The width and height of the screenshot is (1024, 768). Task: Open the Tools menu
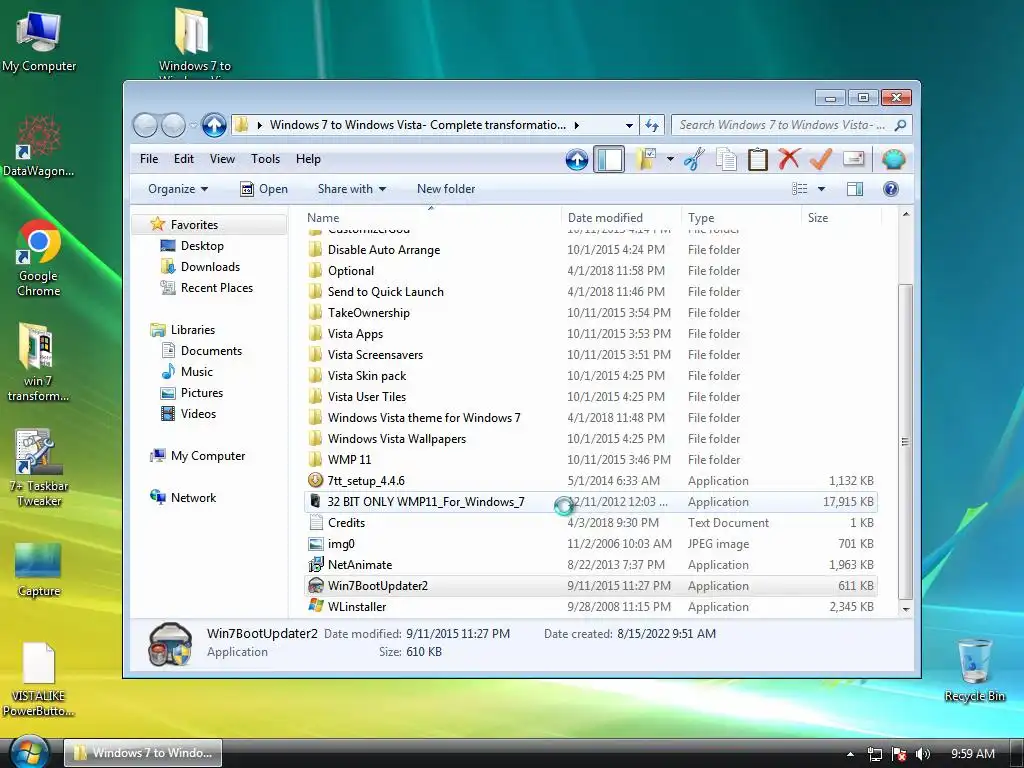[x=265, y=159]
